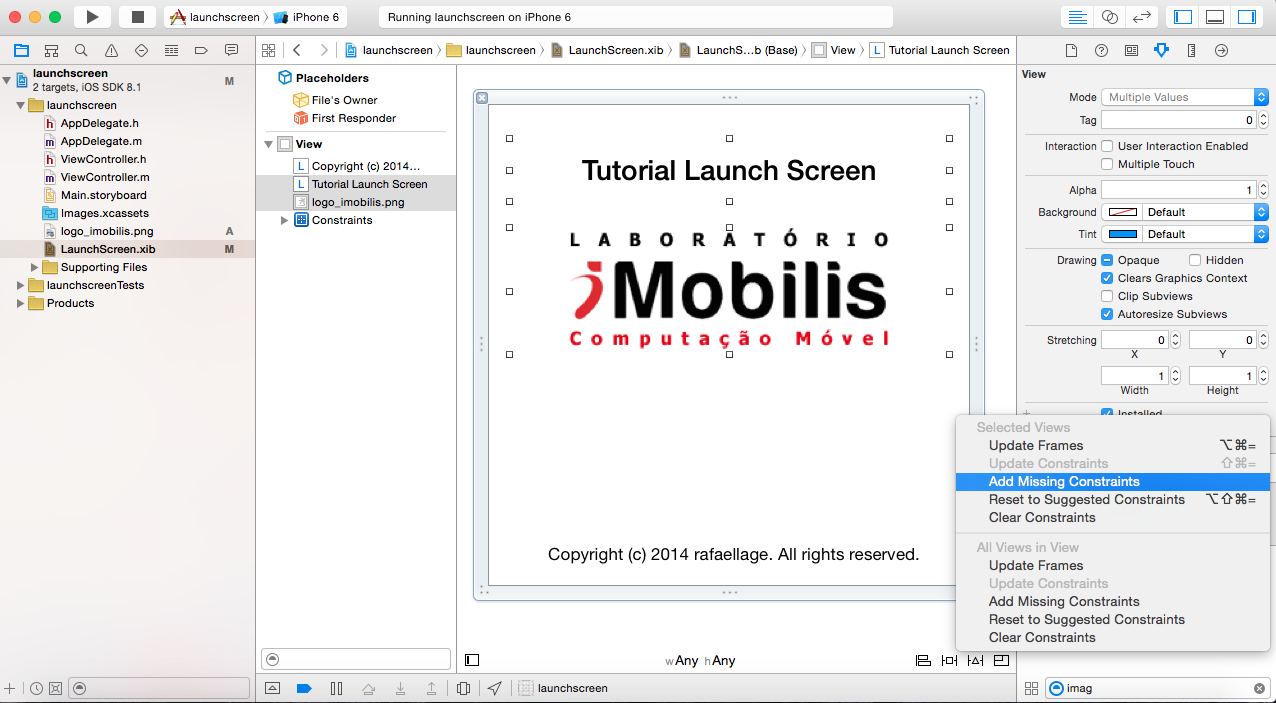Click the Debug View Hierarchy button
Viewport: 1276px width, 703px height.
pos(463,688)
